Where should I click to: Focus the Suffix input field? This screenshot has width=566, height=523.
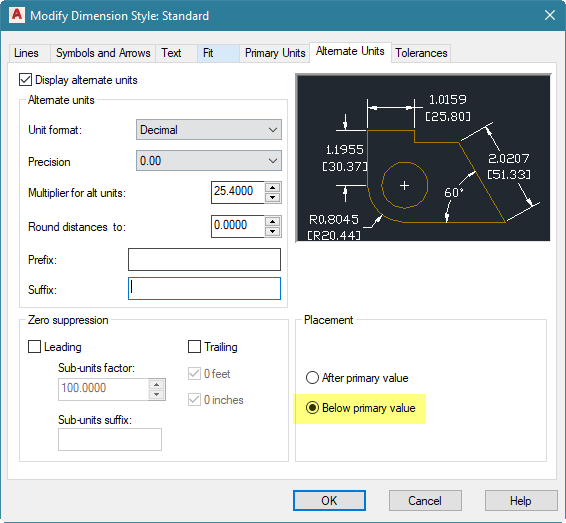204,288
